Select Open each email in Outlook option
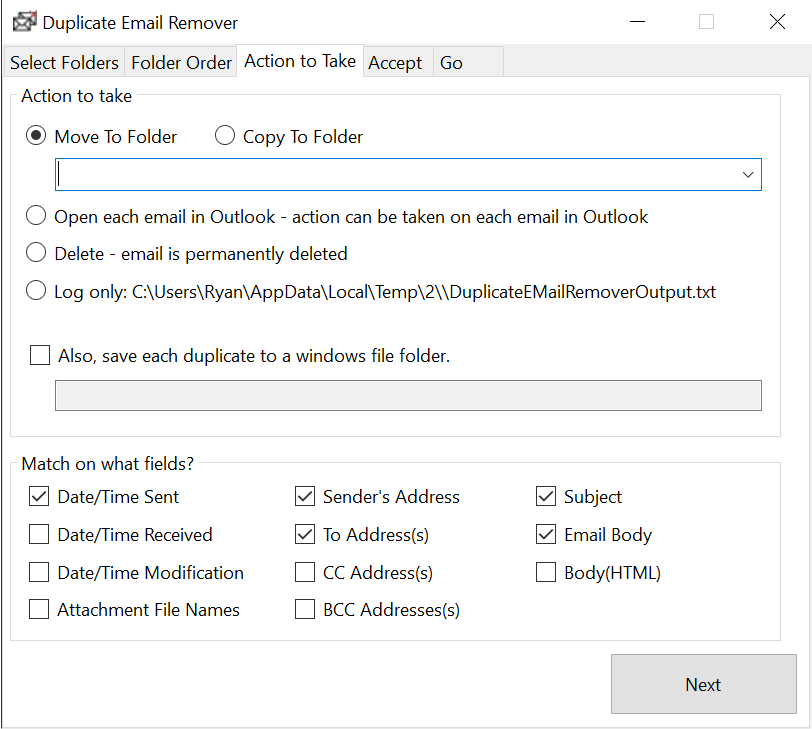The image size is (812, 729). 37,217
